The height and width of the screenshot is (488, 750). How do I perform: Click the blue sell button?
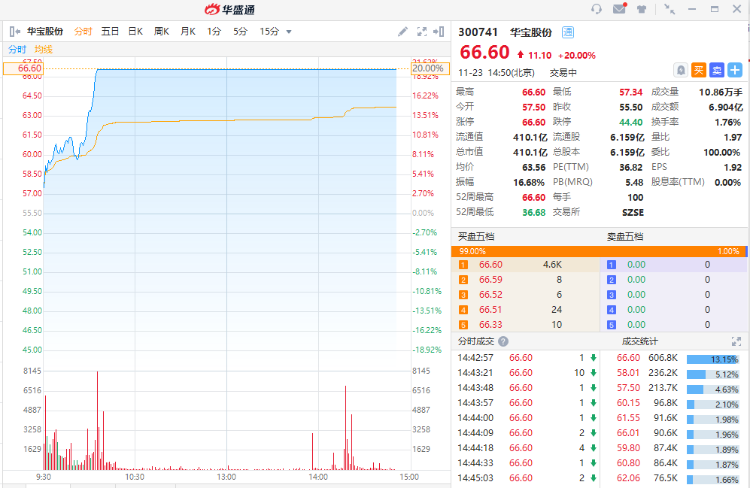pyautogui.click(x=717, y=70)
